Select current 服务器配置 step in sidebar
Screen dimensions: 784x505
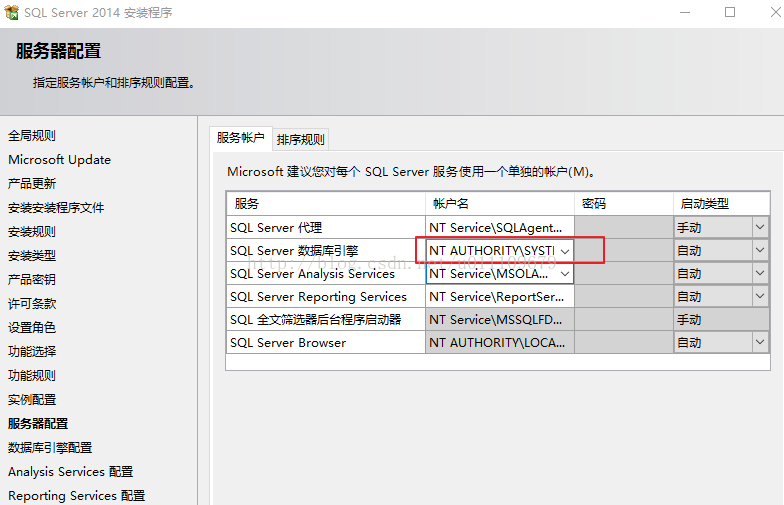coord(38,424)
